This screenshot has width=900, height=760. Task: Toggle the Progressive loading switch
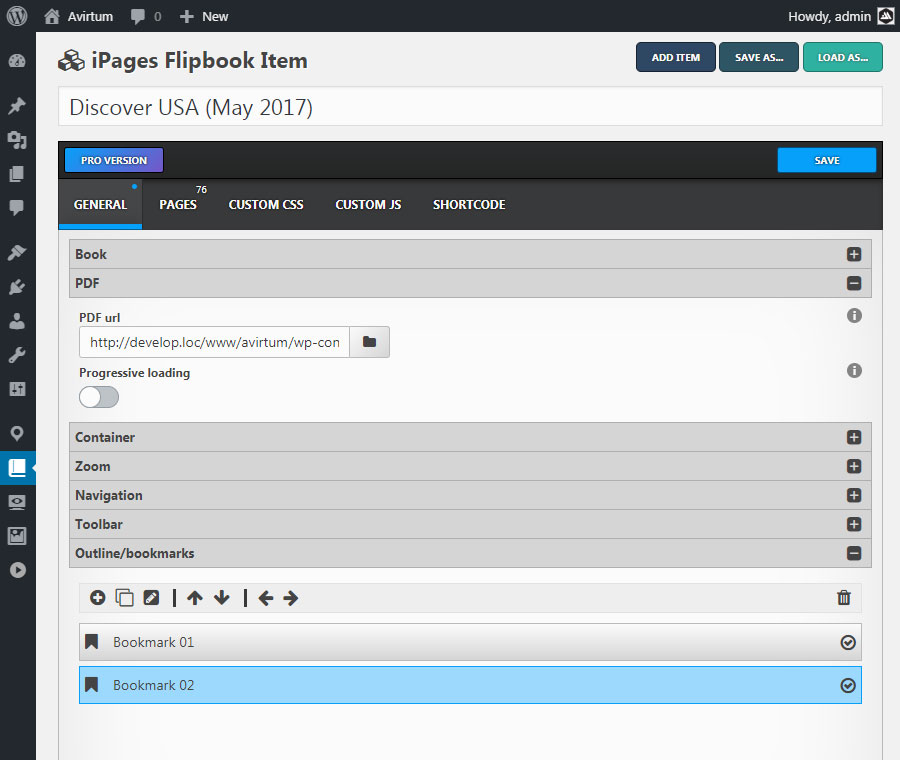(99, 397)
